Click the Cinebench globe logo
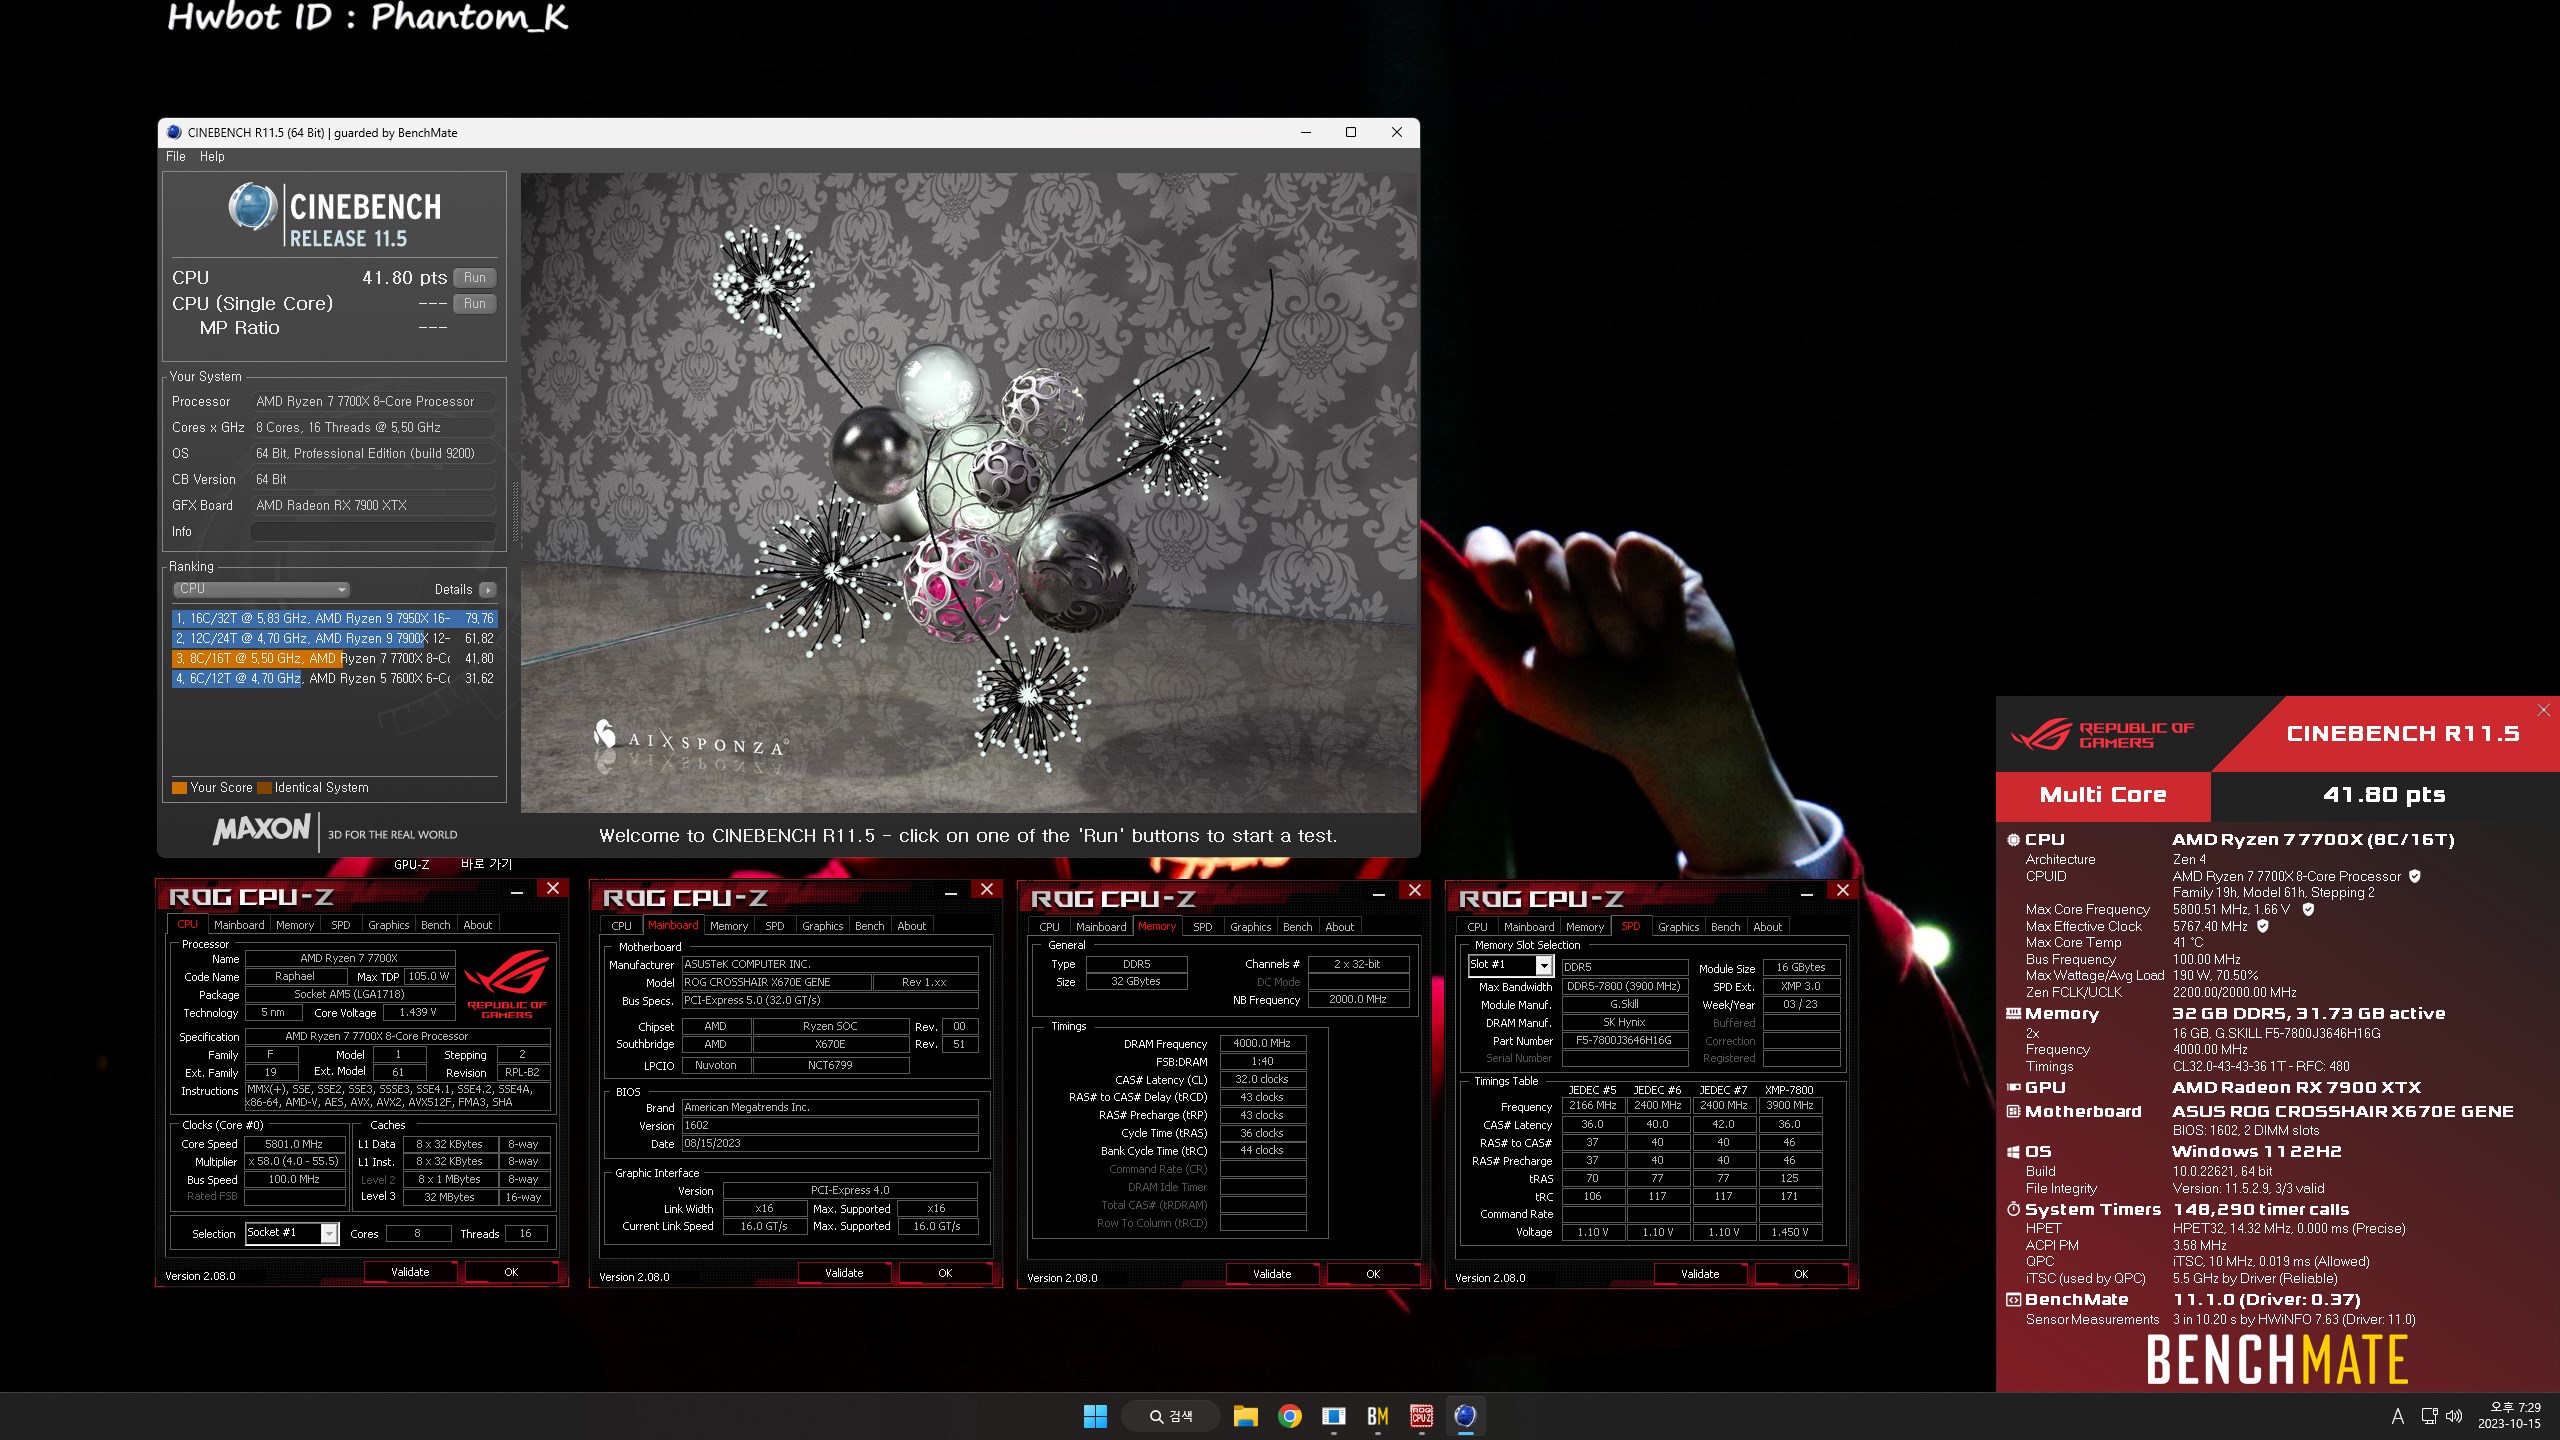Image resolution: width=2560 pixels, height=1440 pixels. (x=253, y=206)
